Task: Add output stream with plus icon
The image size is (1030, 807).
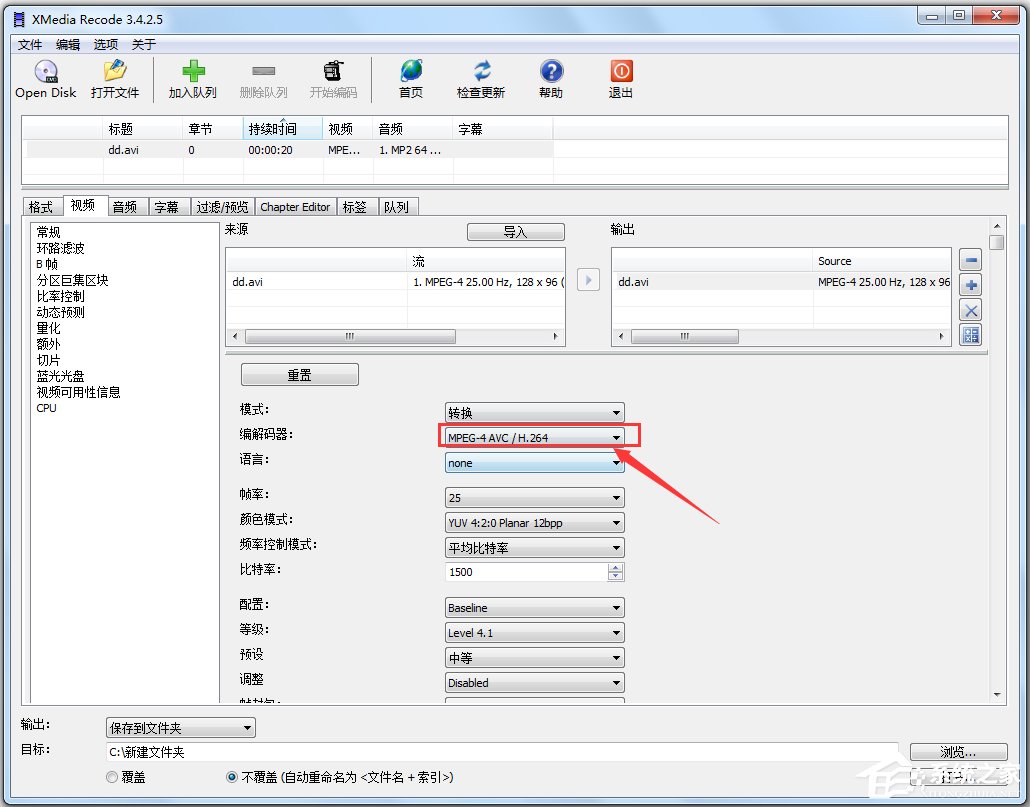Action: pos(969,284)
